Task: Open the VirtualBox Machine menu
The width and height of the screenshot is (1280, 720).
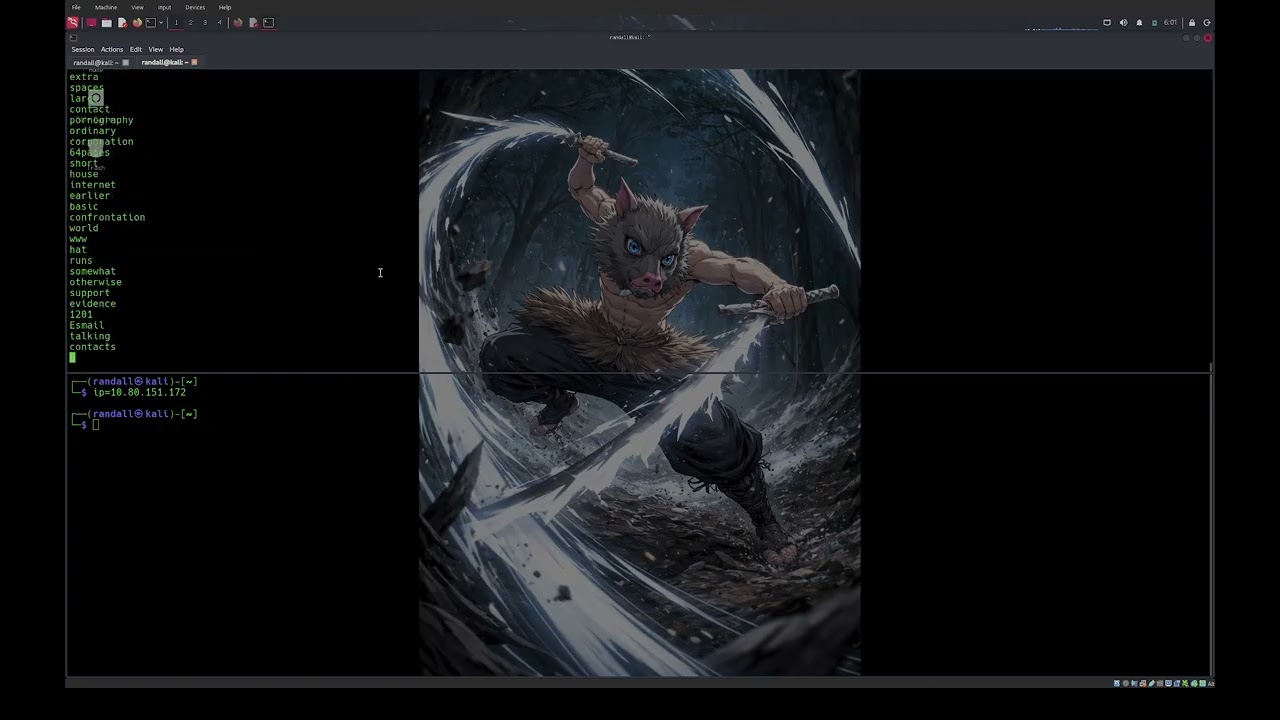Action: coord(106,7)
